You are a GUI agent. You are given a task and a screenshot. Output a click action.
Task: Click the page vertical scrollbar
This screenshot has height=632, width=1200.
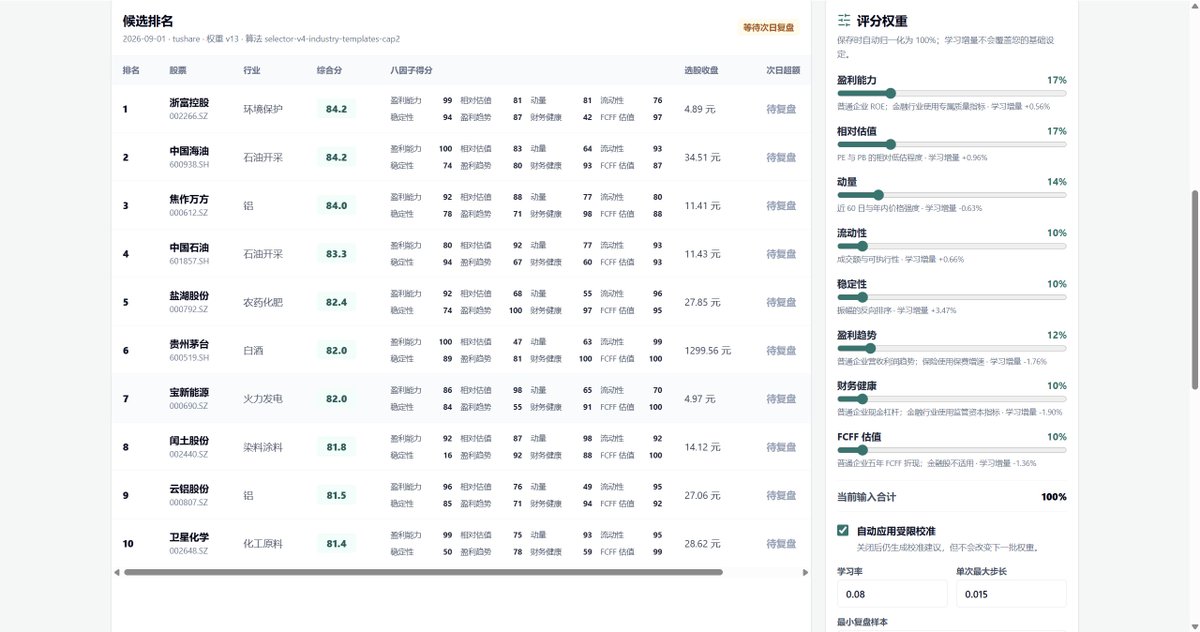point(1194,290)
